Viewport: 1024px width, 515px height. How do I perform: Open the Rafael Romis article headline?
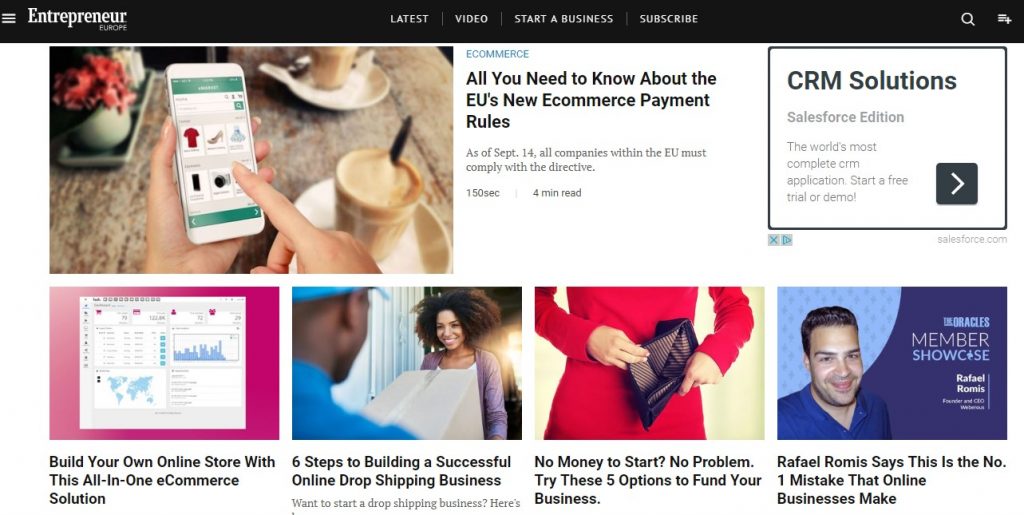891,480
